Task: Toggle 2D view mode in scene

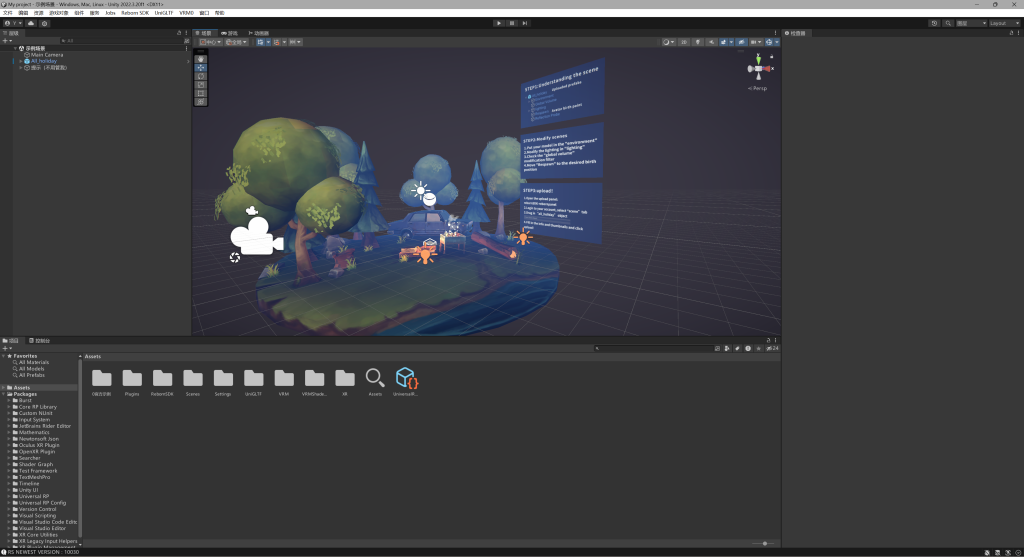Action: pos(684,42)
